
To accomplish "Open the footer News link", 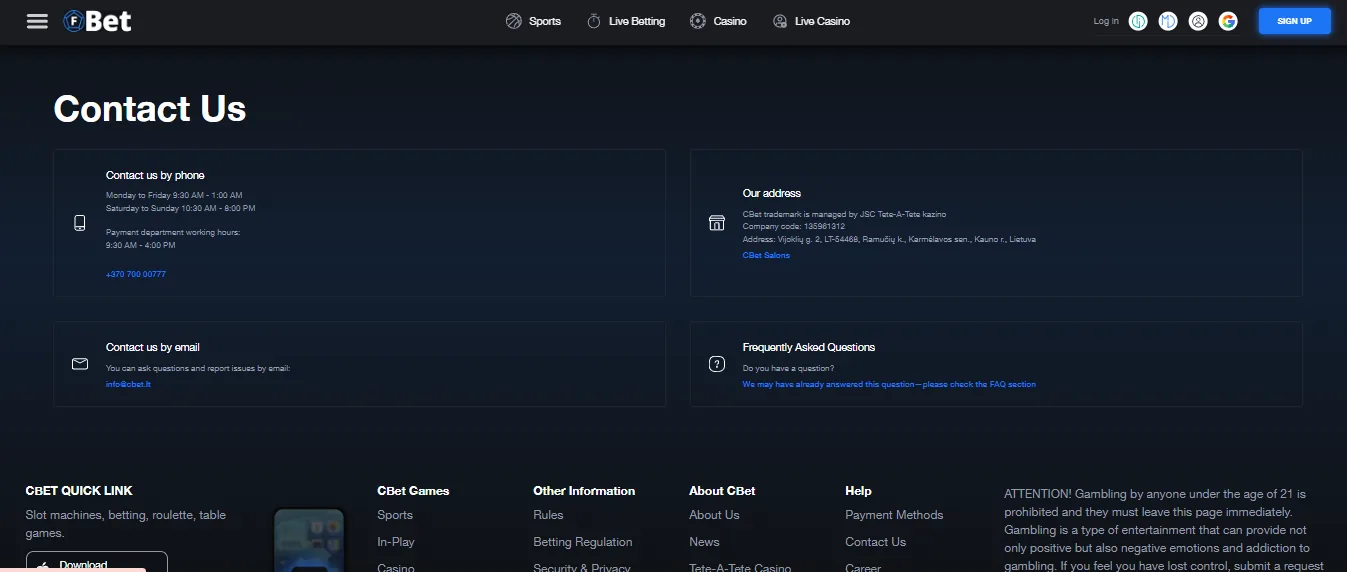I will 704,542.
